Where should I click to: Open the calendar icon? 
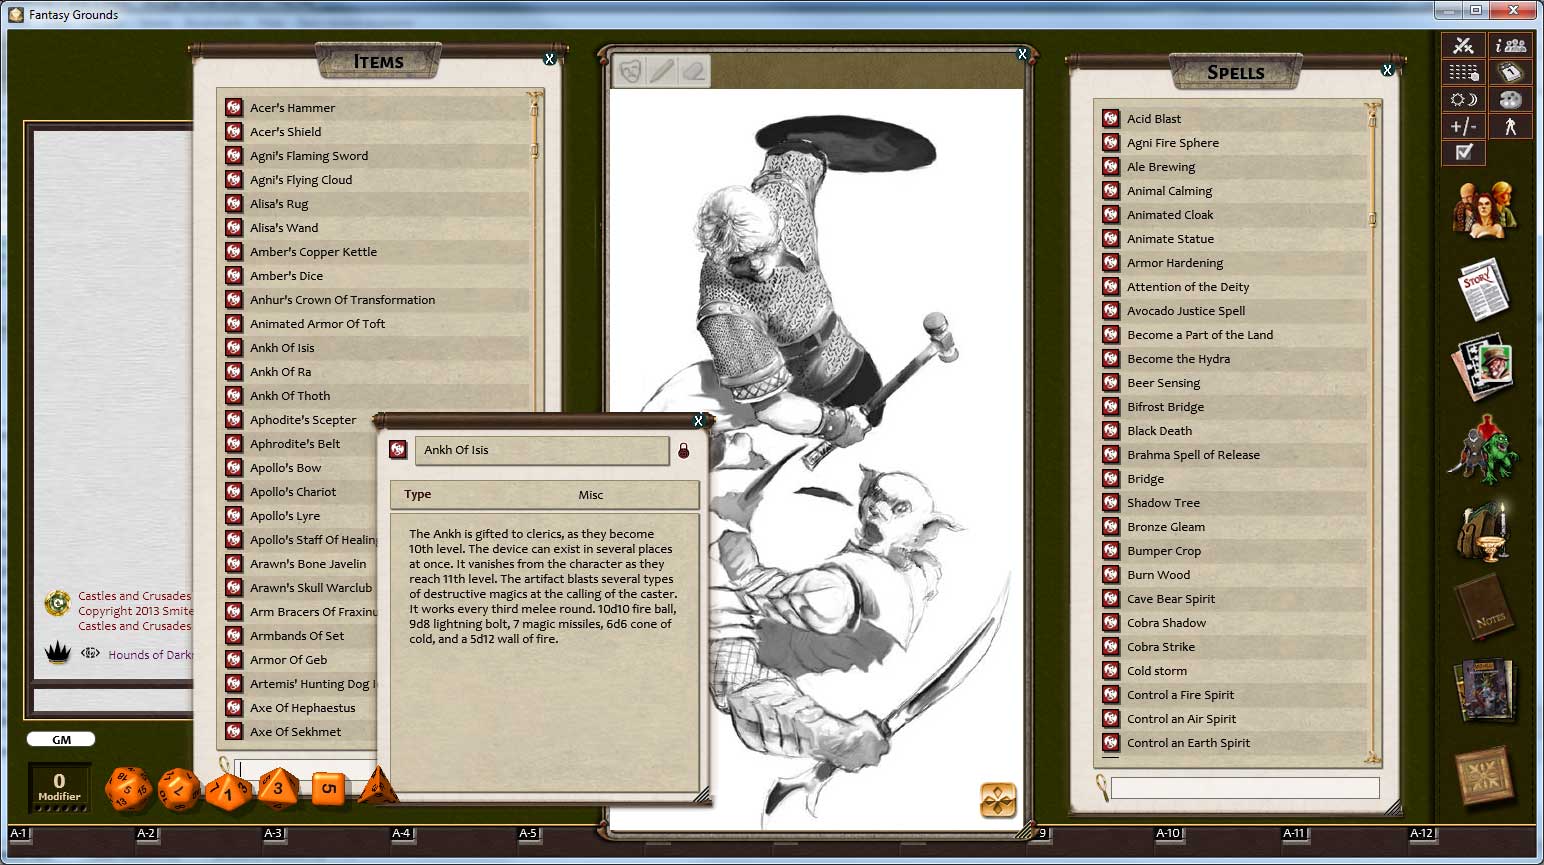click(x=1510, y=72)
